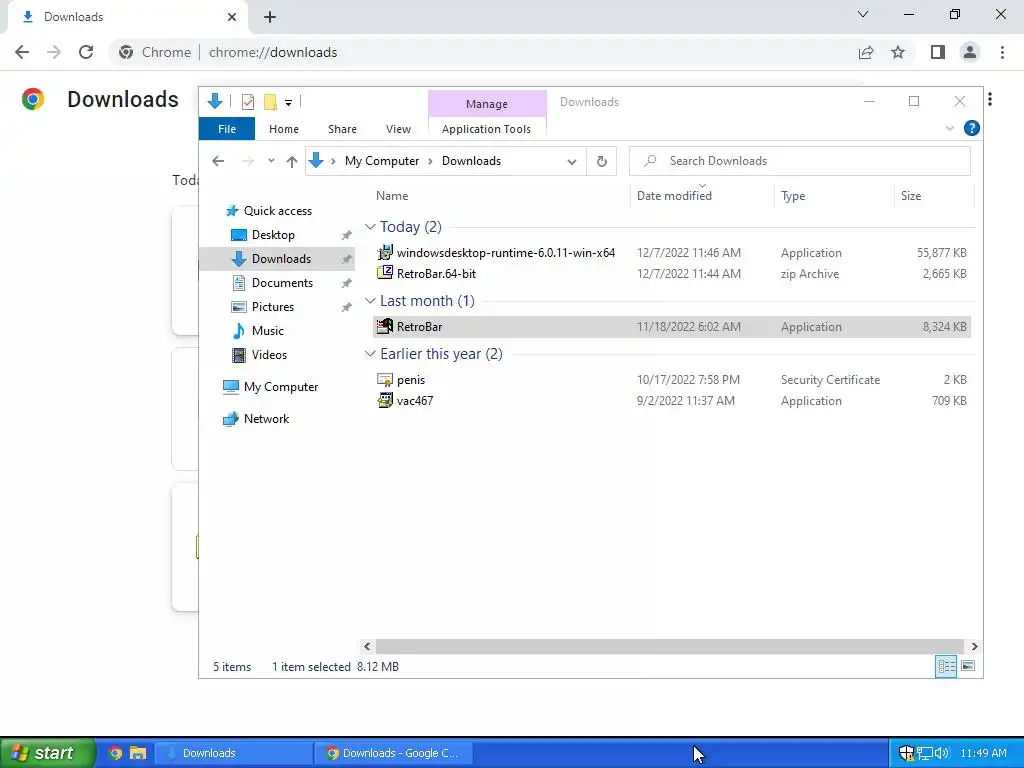Select the Downloads Explorer taskbar button
The image size is (1024, 768).
coord(234,753)
